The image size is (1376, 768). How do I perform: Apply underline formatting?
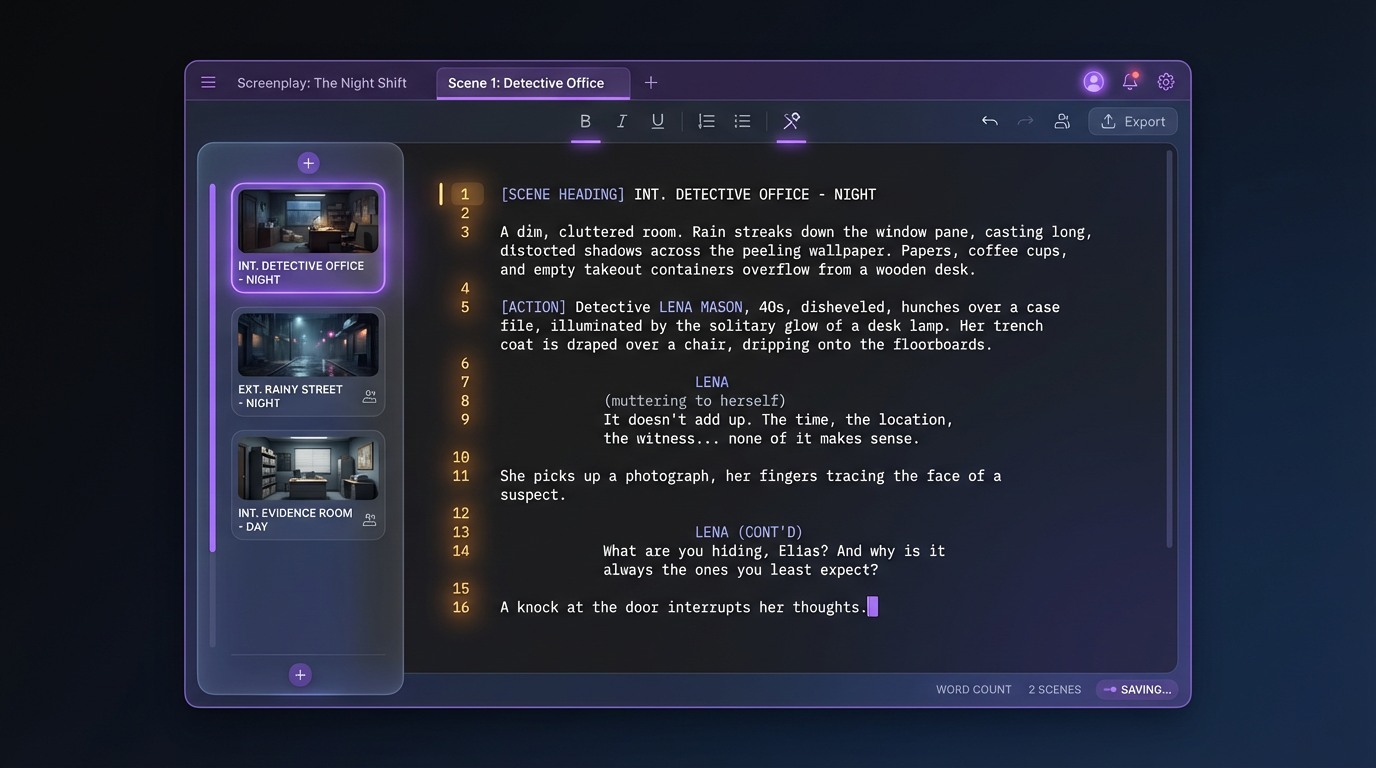658,120
